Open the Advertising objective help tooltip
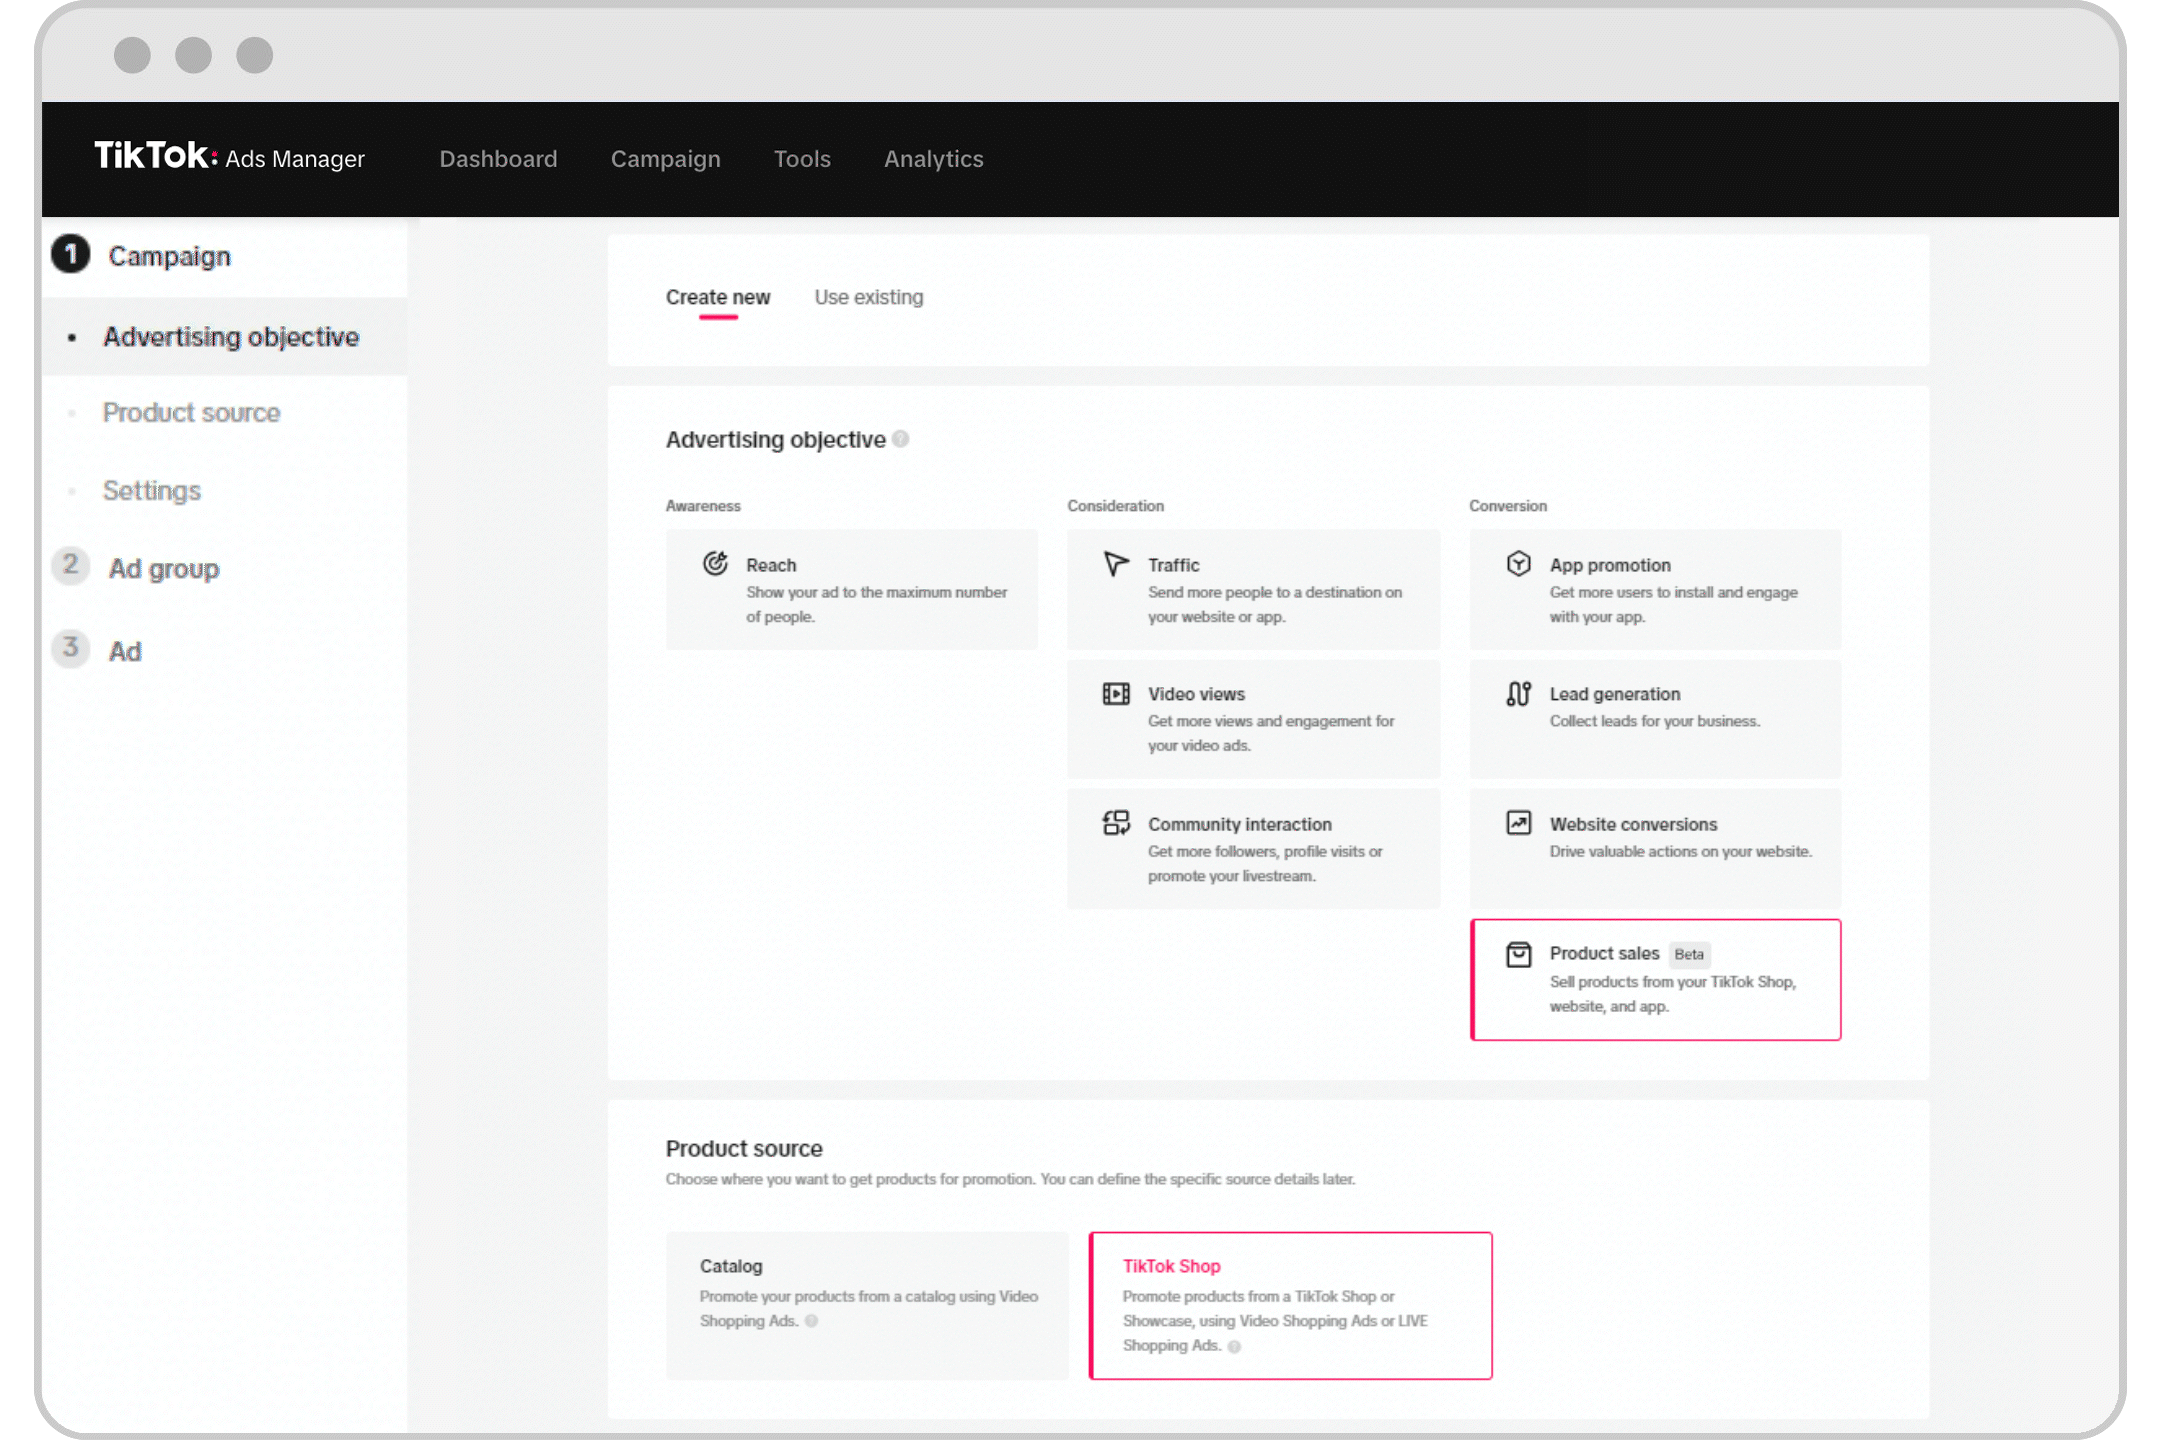The width and height of the screenshot is (2160, 1440). coord(900,438)
